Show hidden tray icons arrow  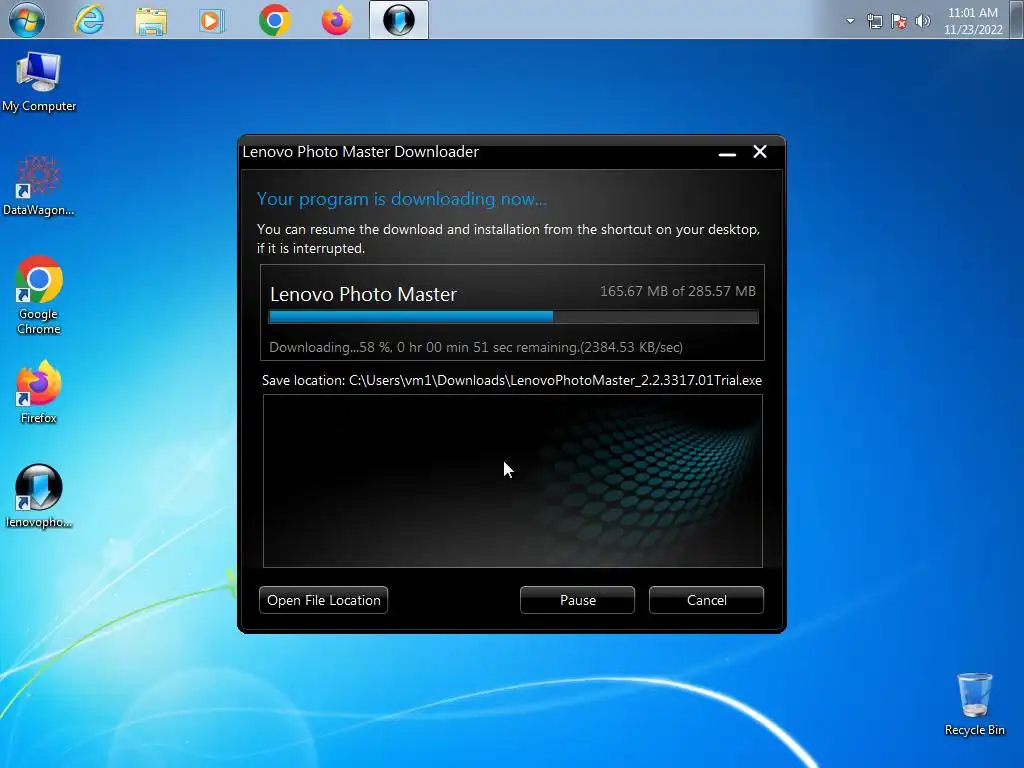(x=850, y=21)
